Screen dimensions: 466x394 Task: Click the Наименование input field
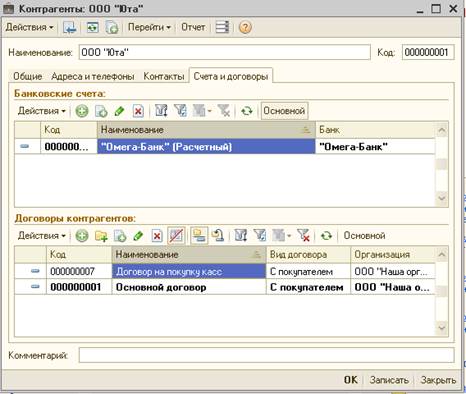(x=225, y=52)
